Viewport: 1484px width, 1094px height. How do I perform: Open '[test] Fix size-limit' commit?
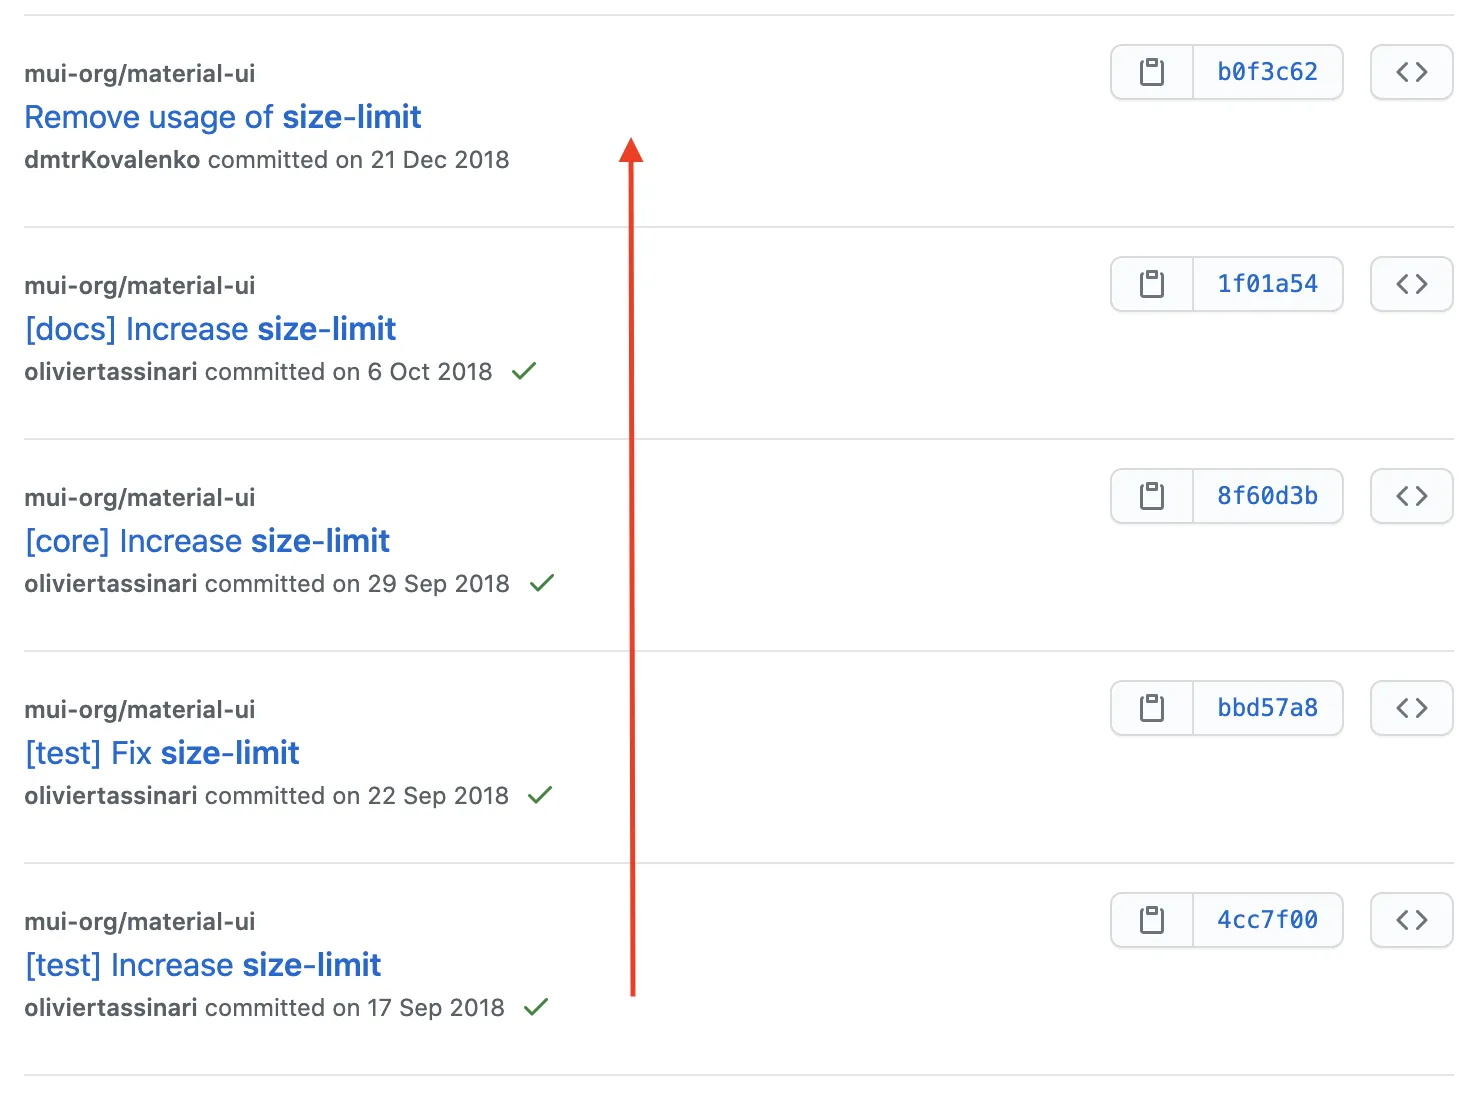click(162, 753)
